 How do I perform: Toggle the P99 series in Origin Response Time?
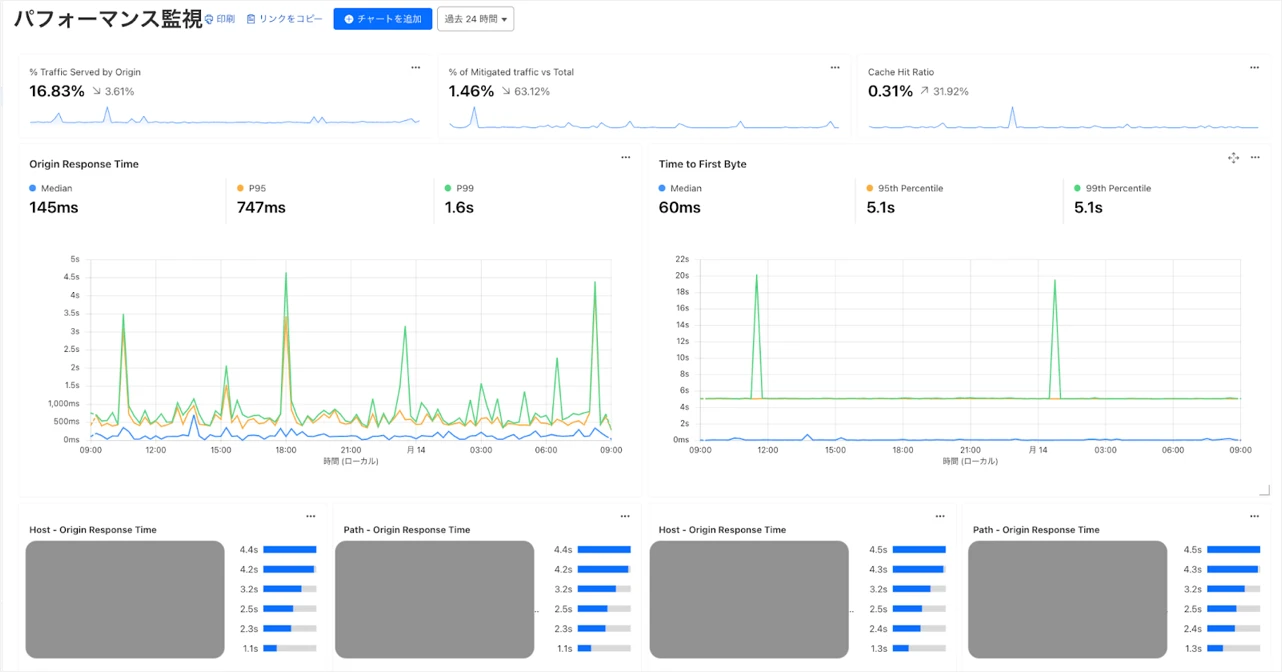pos(464,188)
